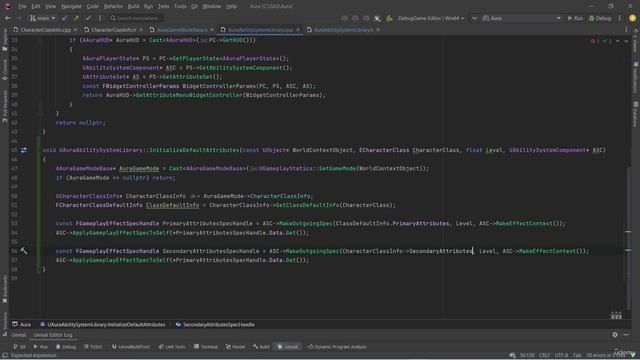
Task: Switch to AuraAbilitySystemLibrary.h tab
Action: [343, 30]
